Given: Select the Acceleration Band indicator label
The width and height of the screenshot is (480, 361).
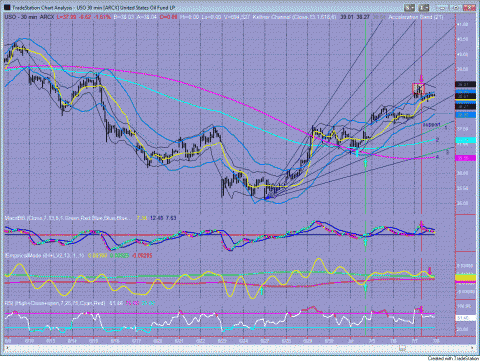Looking at the screenshot, I should click(x=416, y=17).
